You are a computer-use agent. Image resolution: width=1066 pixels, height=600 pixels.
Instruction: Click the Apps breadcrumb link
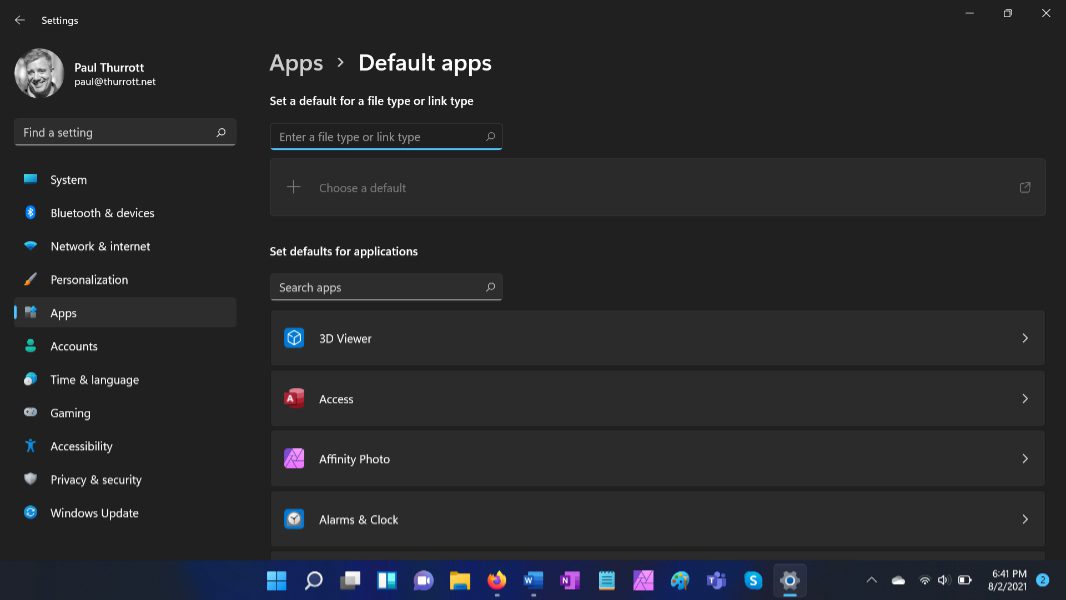(296, 63)
